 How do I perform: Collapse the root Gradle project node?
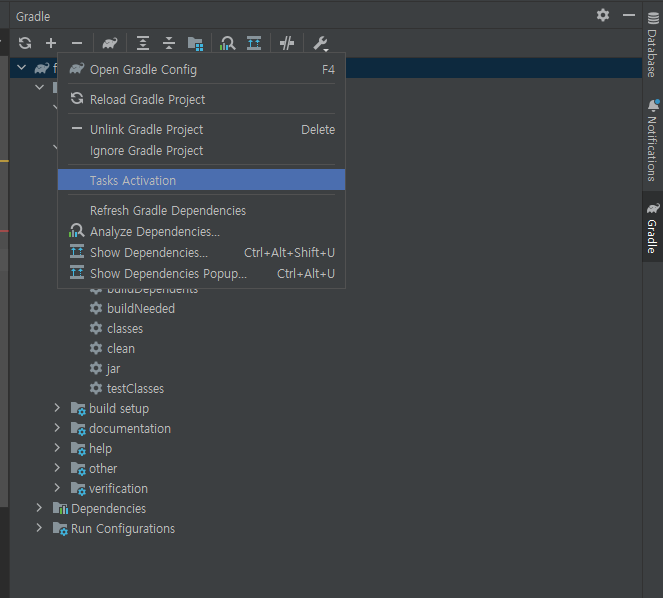coord(22,67)
